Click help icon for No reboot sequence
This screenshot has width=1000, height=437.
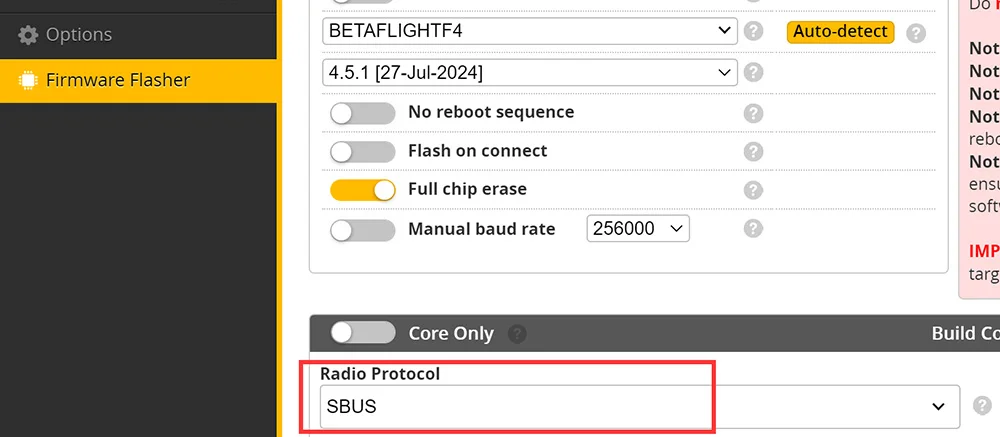click(x=754, y=113)
